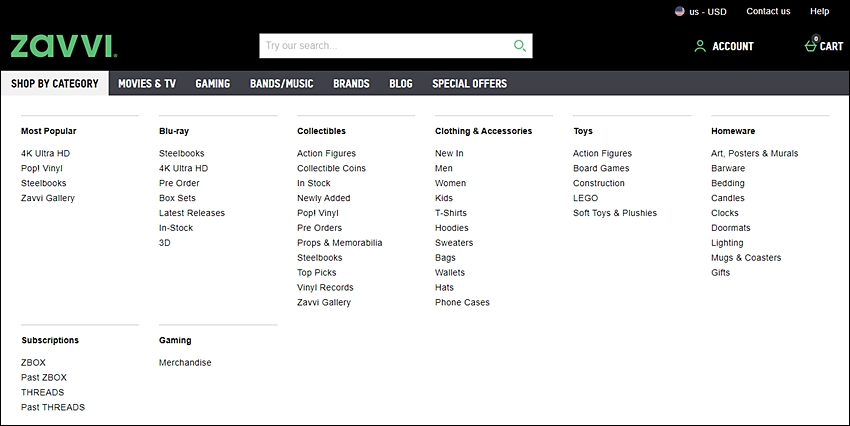Open the Past THREADS link

[53, 408]
